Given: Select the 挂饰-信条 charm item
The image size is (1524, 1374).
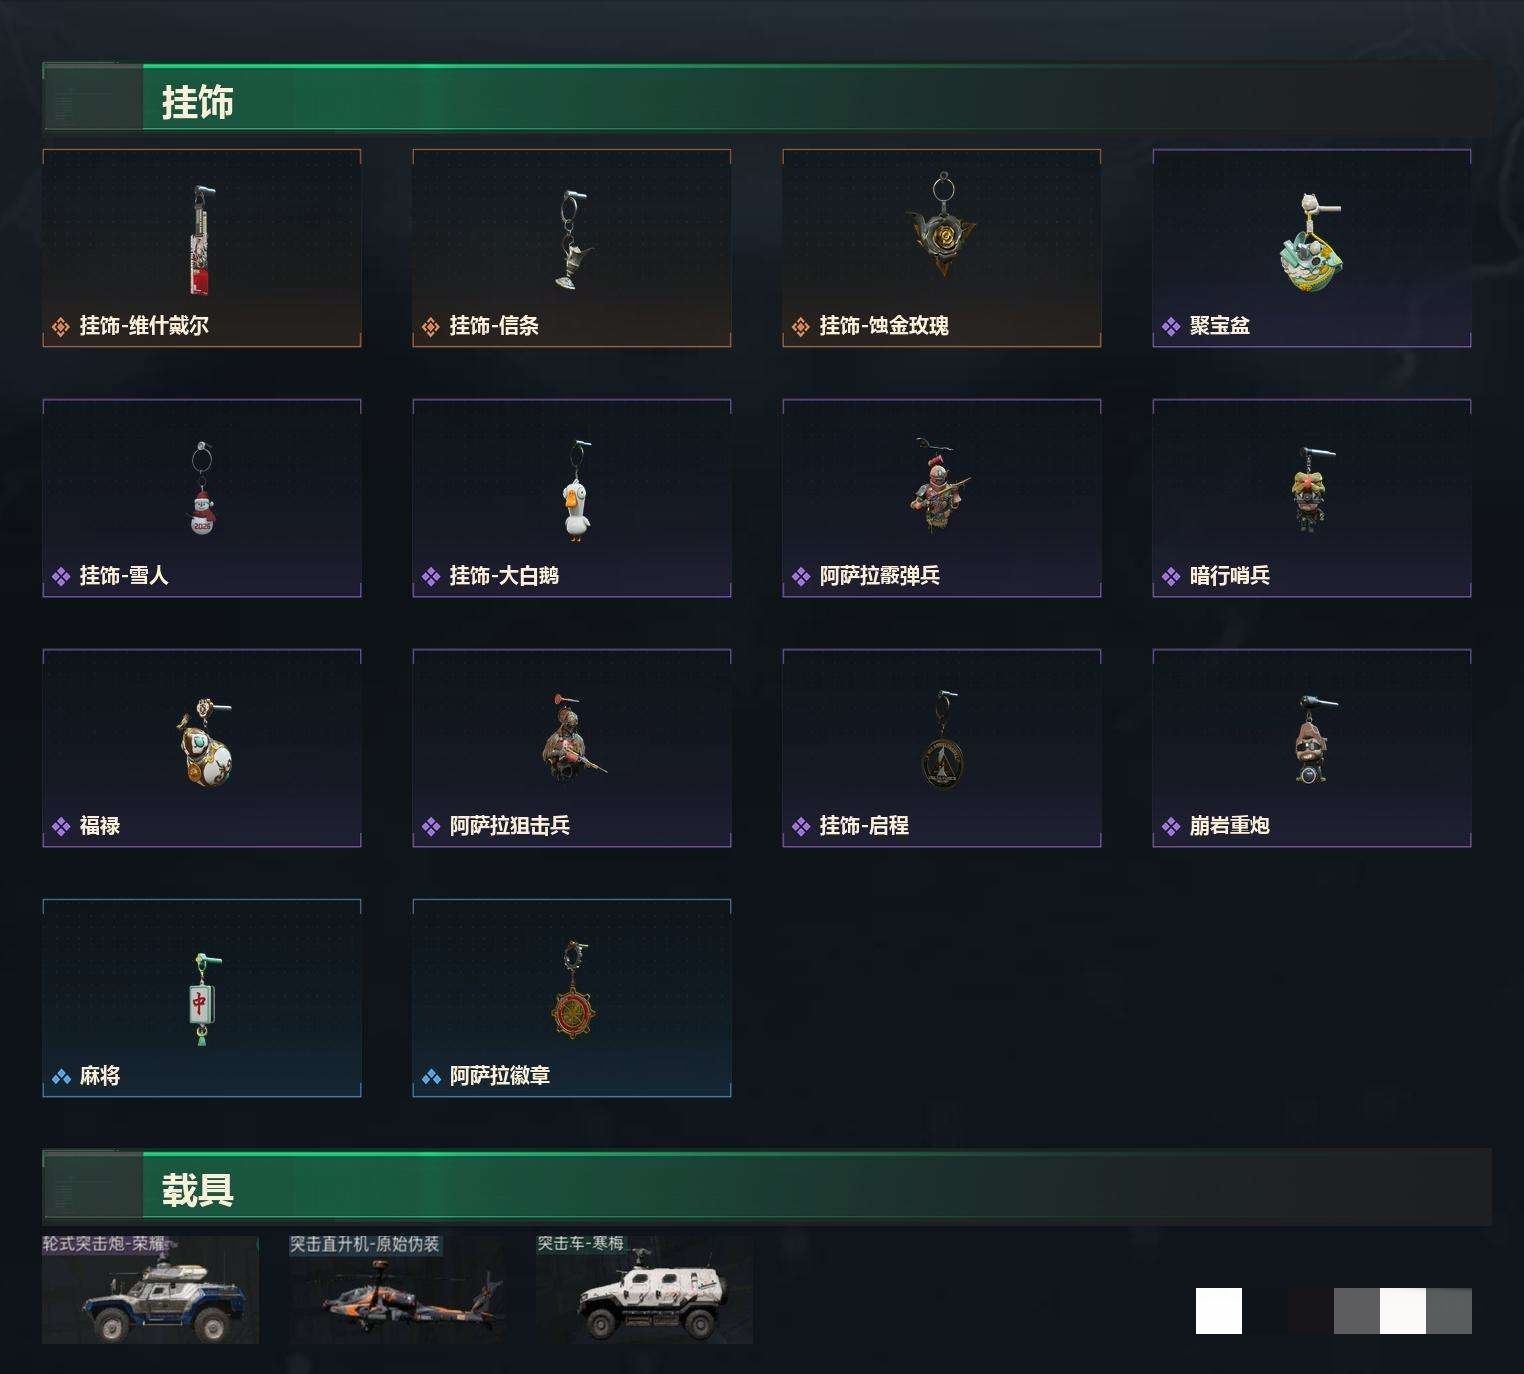Looking at the screenshot, I should [572, 248].
